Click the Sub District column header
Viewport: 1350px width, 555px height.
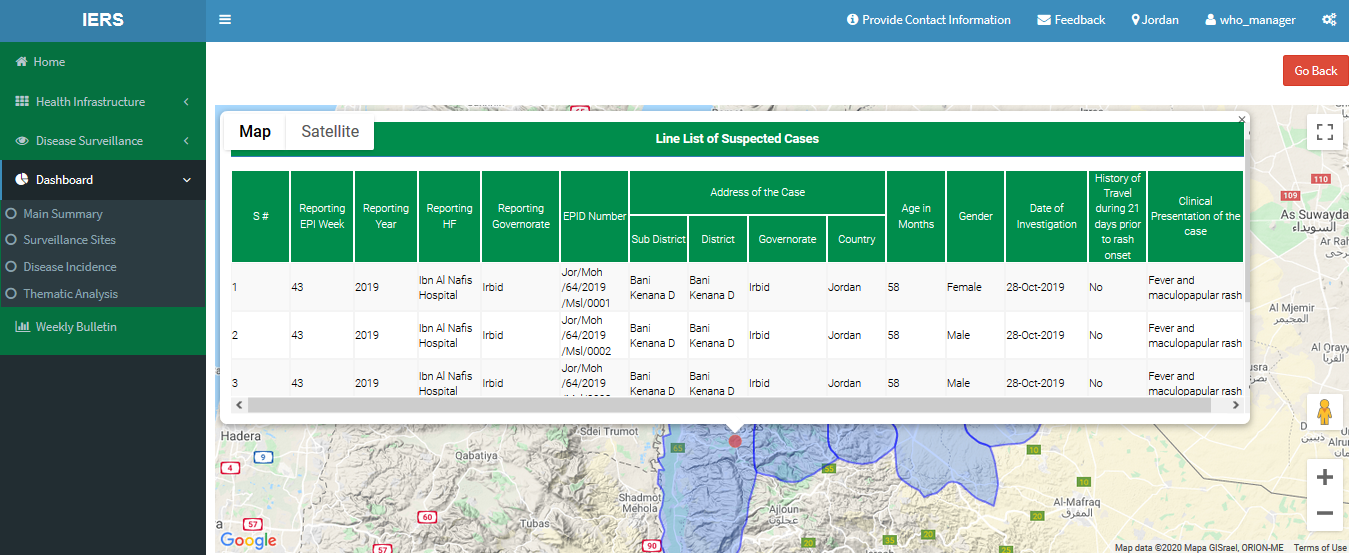[x=659, y=240]
